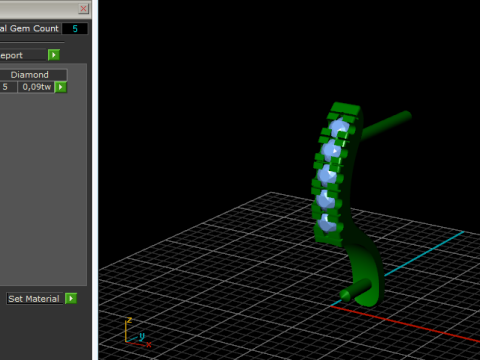Close the gem report panel
This screenshot has width=480, height=360.
tap(83, 9)
